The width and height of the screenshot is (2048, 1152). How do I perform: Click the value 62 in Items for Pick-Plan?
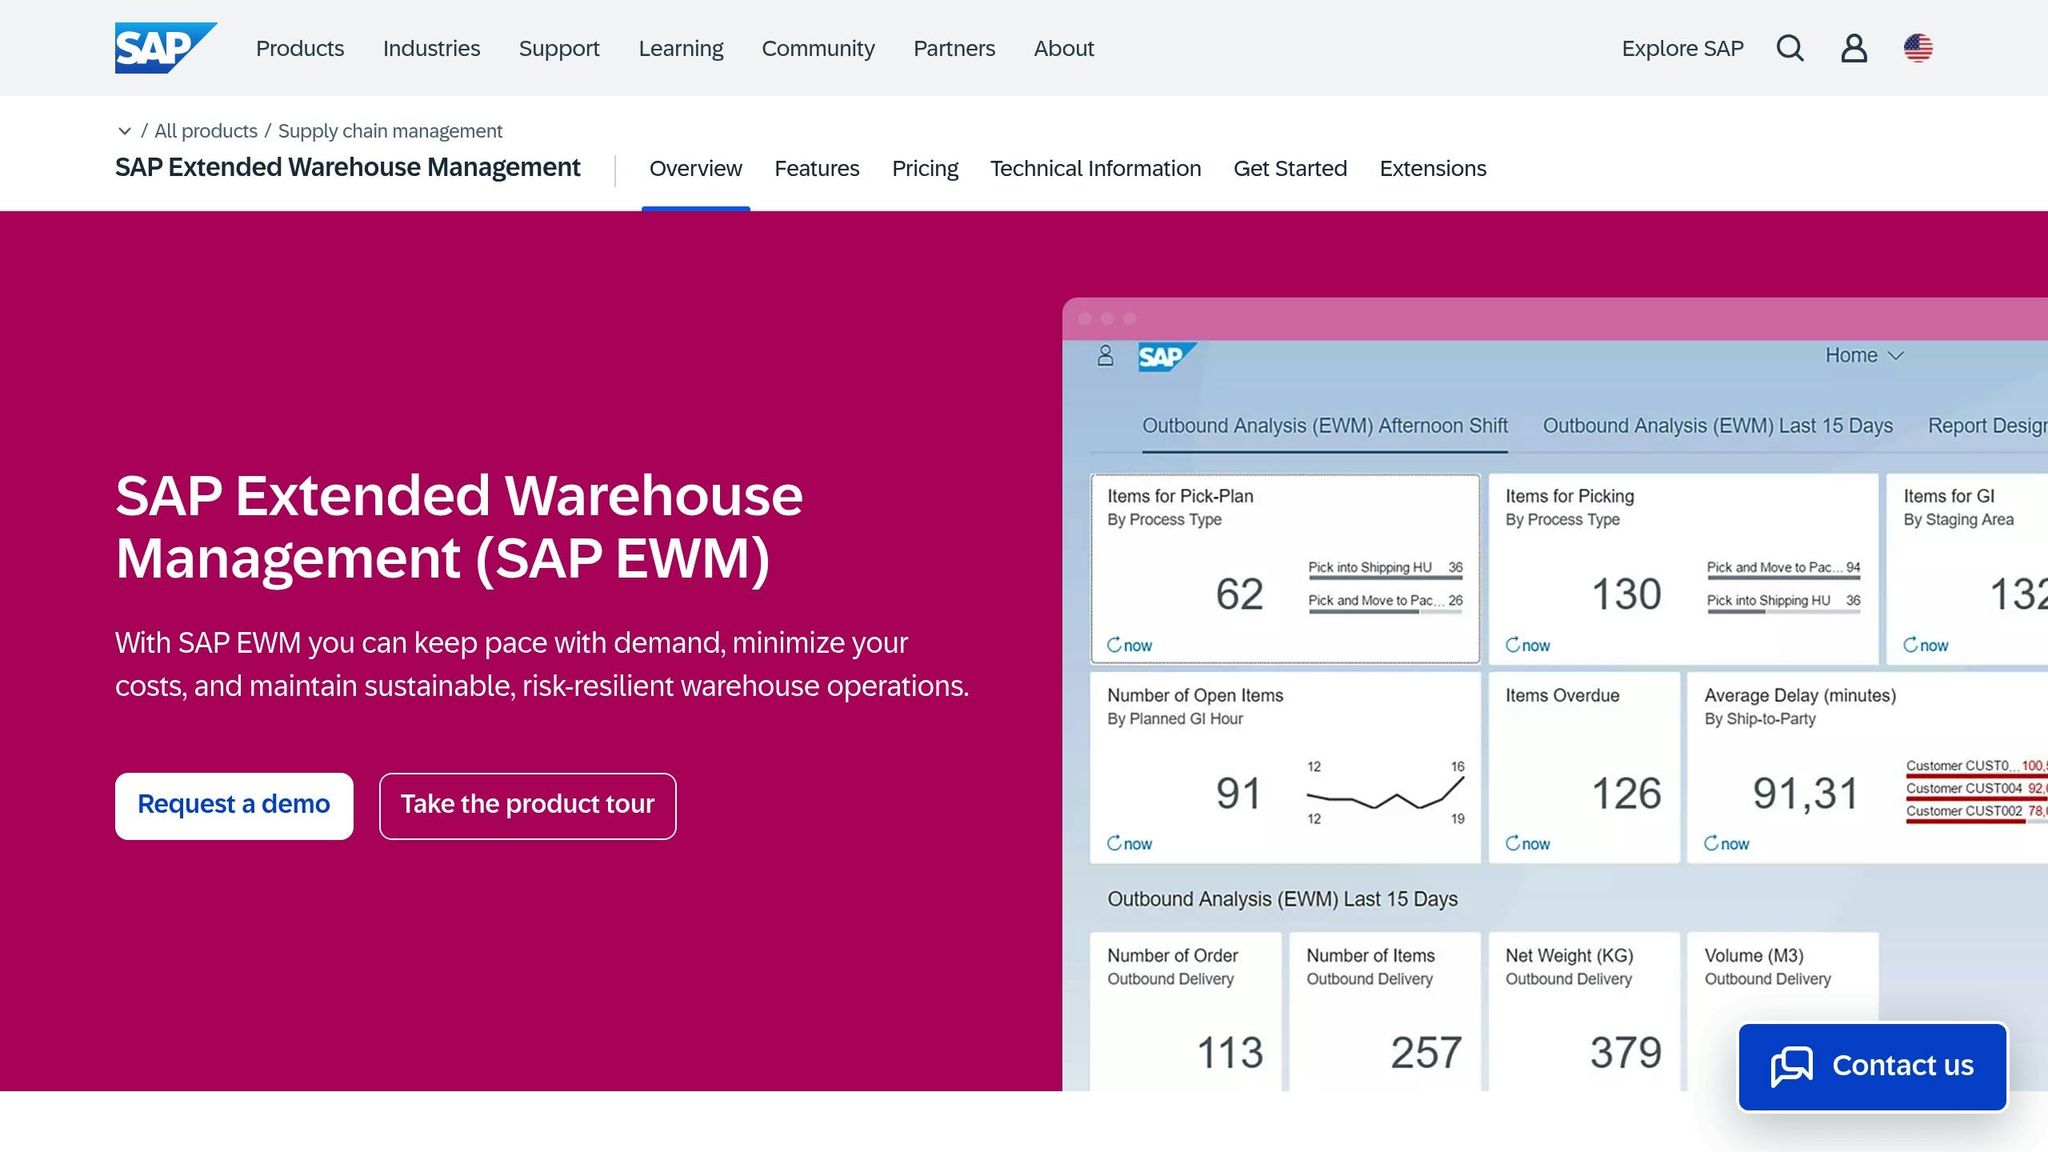click(1239, 594)
